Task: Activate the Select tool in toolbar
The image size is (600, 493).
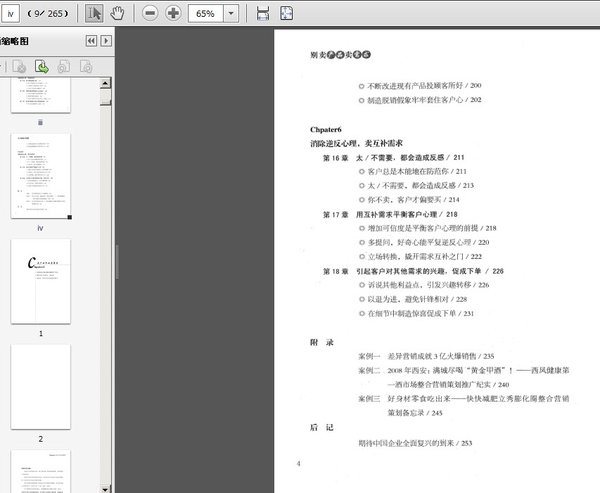Action: [94, 13]
